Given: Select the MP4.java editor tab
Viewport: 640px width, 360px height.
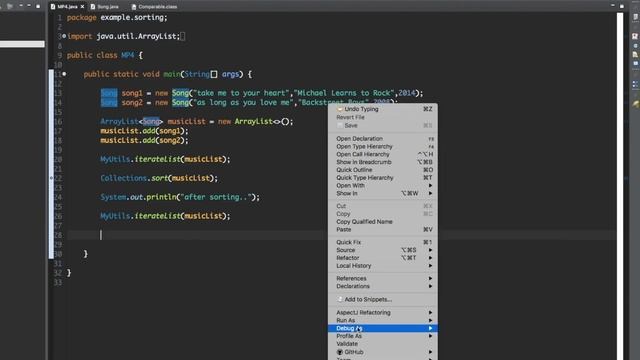Looking at the screenshot, I should coord(64,7).
